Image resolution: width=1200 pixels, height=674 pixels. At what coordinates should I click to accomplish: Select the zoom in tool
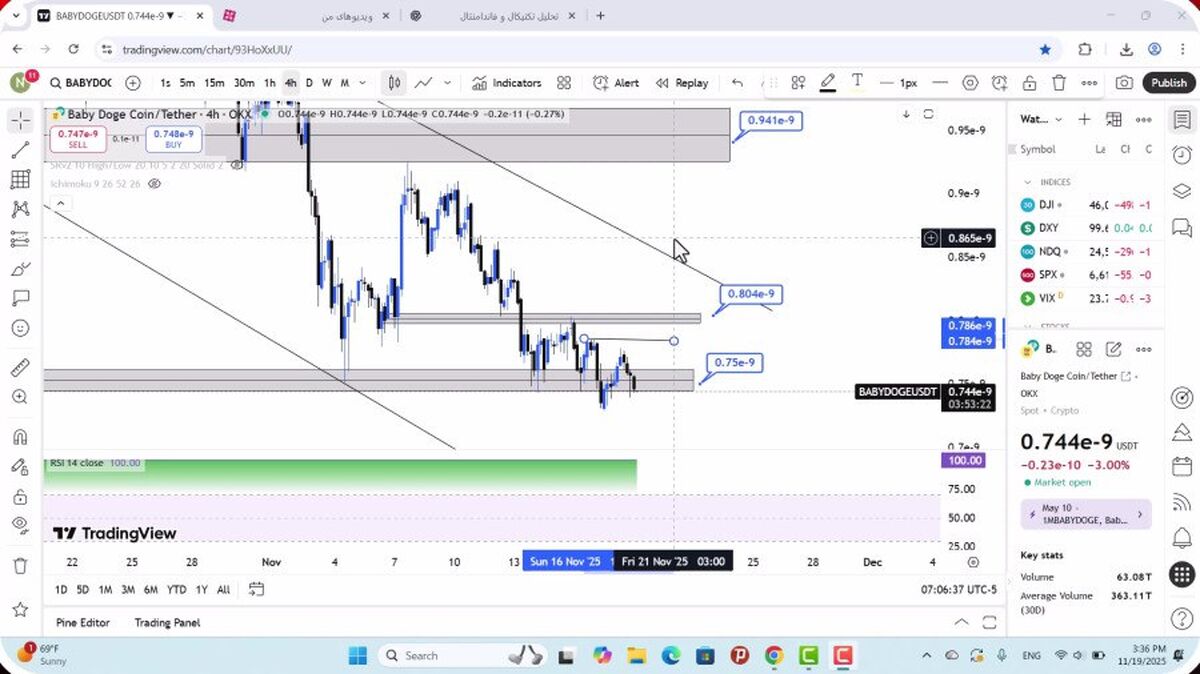coord(20,397)
